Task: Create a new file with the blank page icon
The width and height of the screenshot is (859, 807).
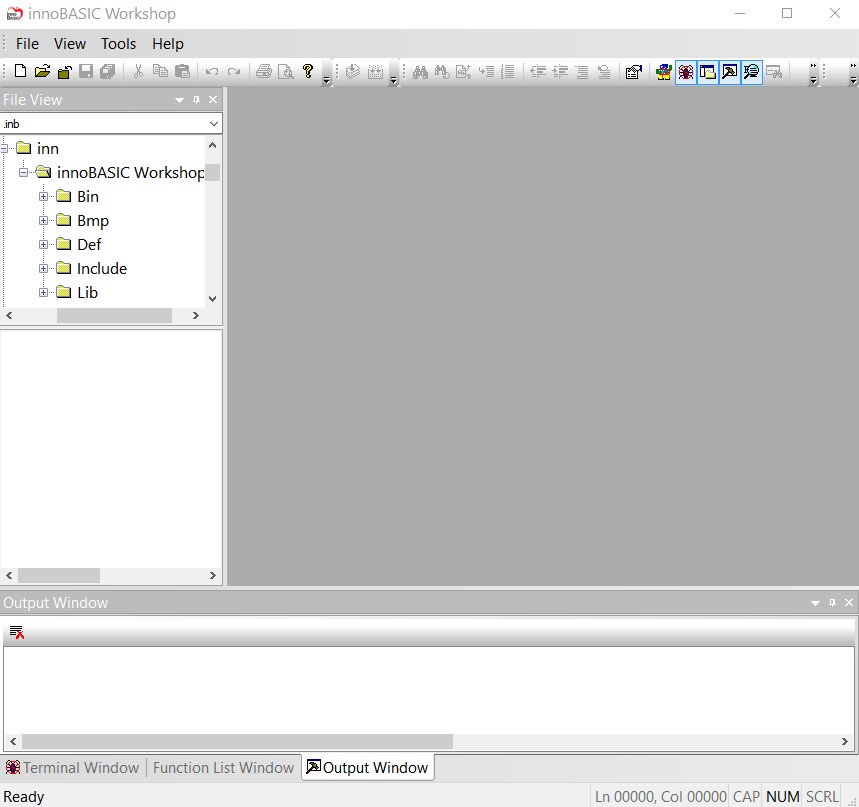Action: pyautogui.click(x=20, y=71)
